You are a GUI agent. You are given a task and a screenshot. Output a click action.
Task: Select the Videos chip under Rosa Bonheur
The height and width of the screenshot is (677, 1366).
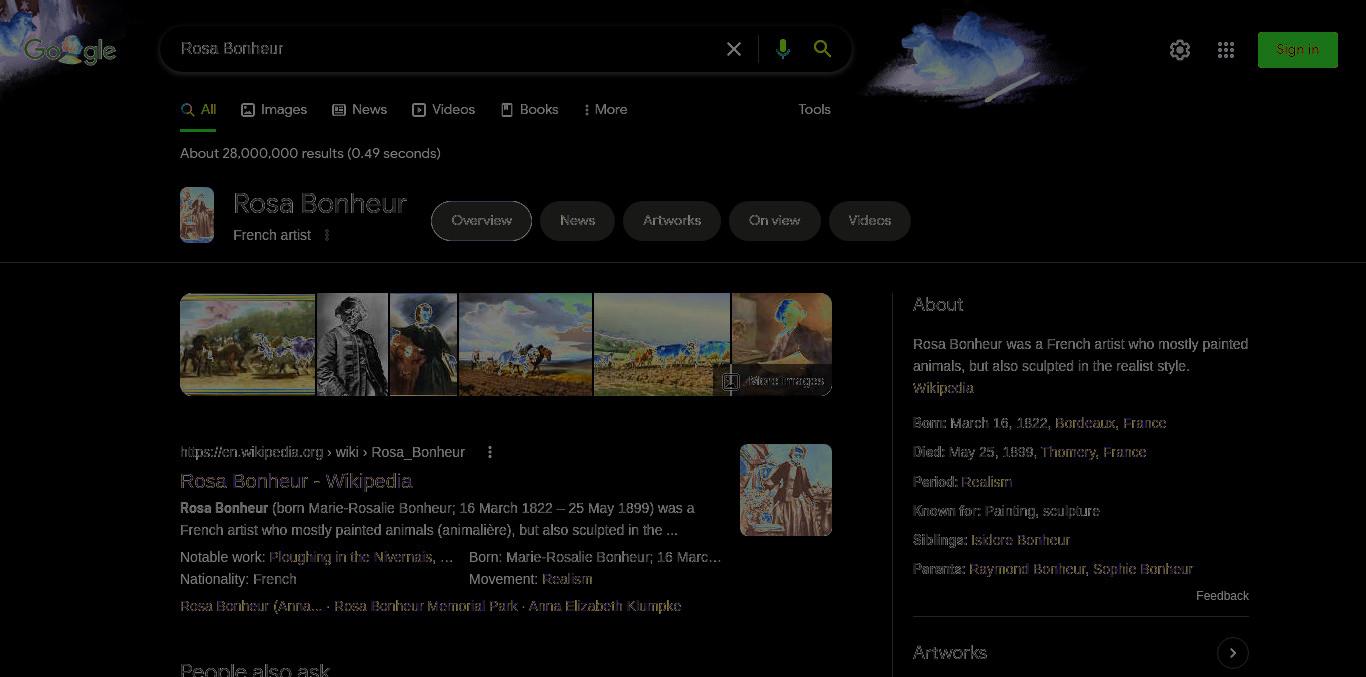pyautogui.click(x=869, y=221)
